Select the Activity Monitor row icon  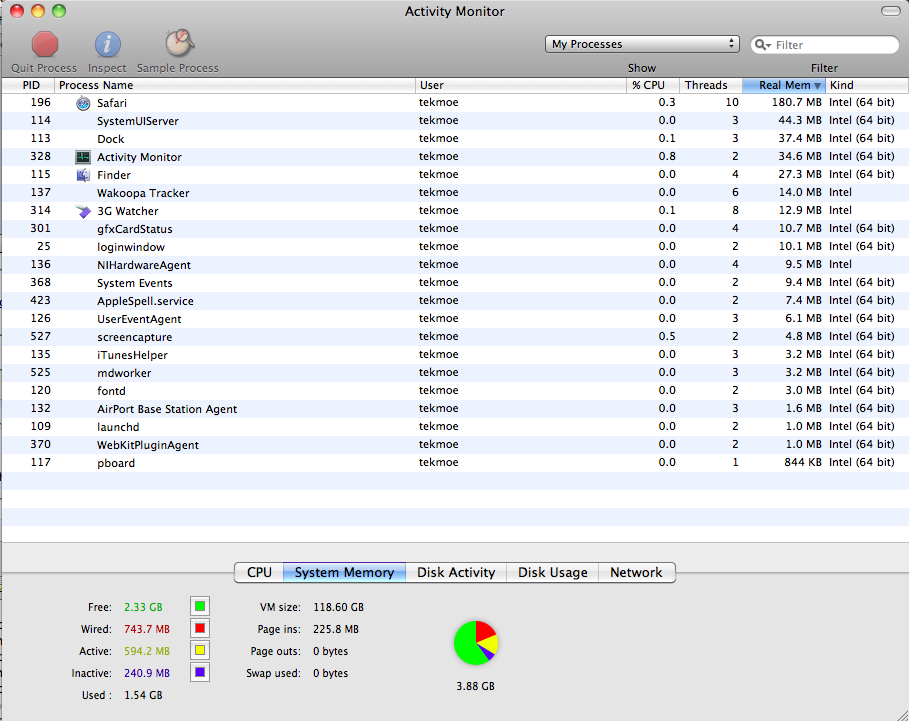(x=83, y=157)
